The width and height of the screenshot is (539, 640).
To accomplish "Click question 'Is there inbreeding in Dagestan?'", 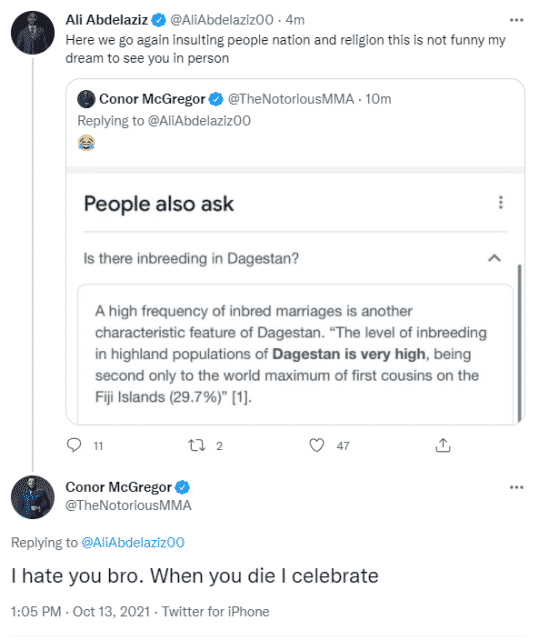I will (x=191, y=258).
